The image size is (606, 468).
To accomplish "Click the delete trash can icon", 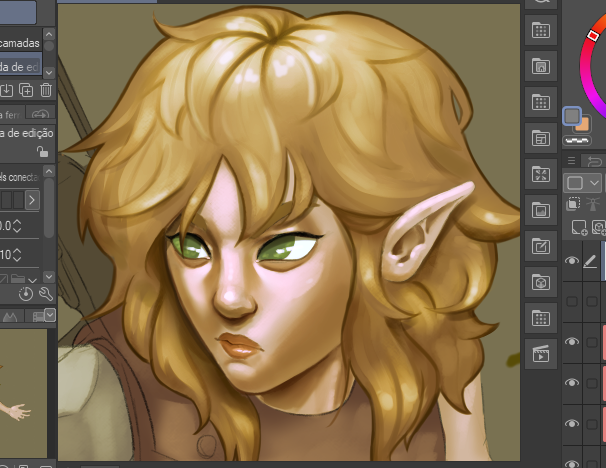I will (46, 90).
